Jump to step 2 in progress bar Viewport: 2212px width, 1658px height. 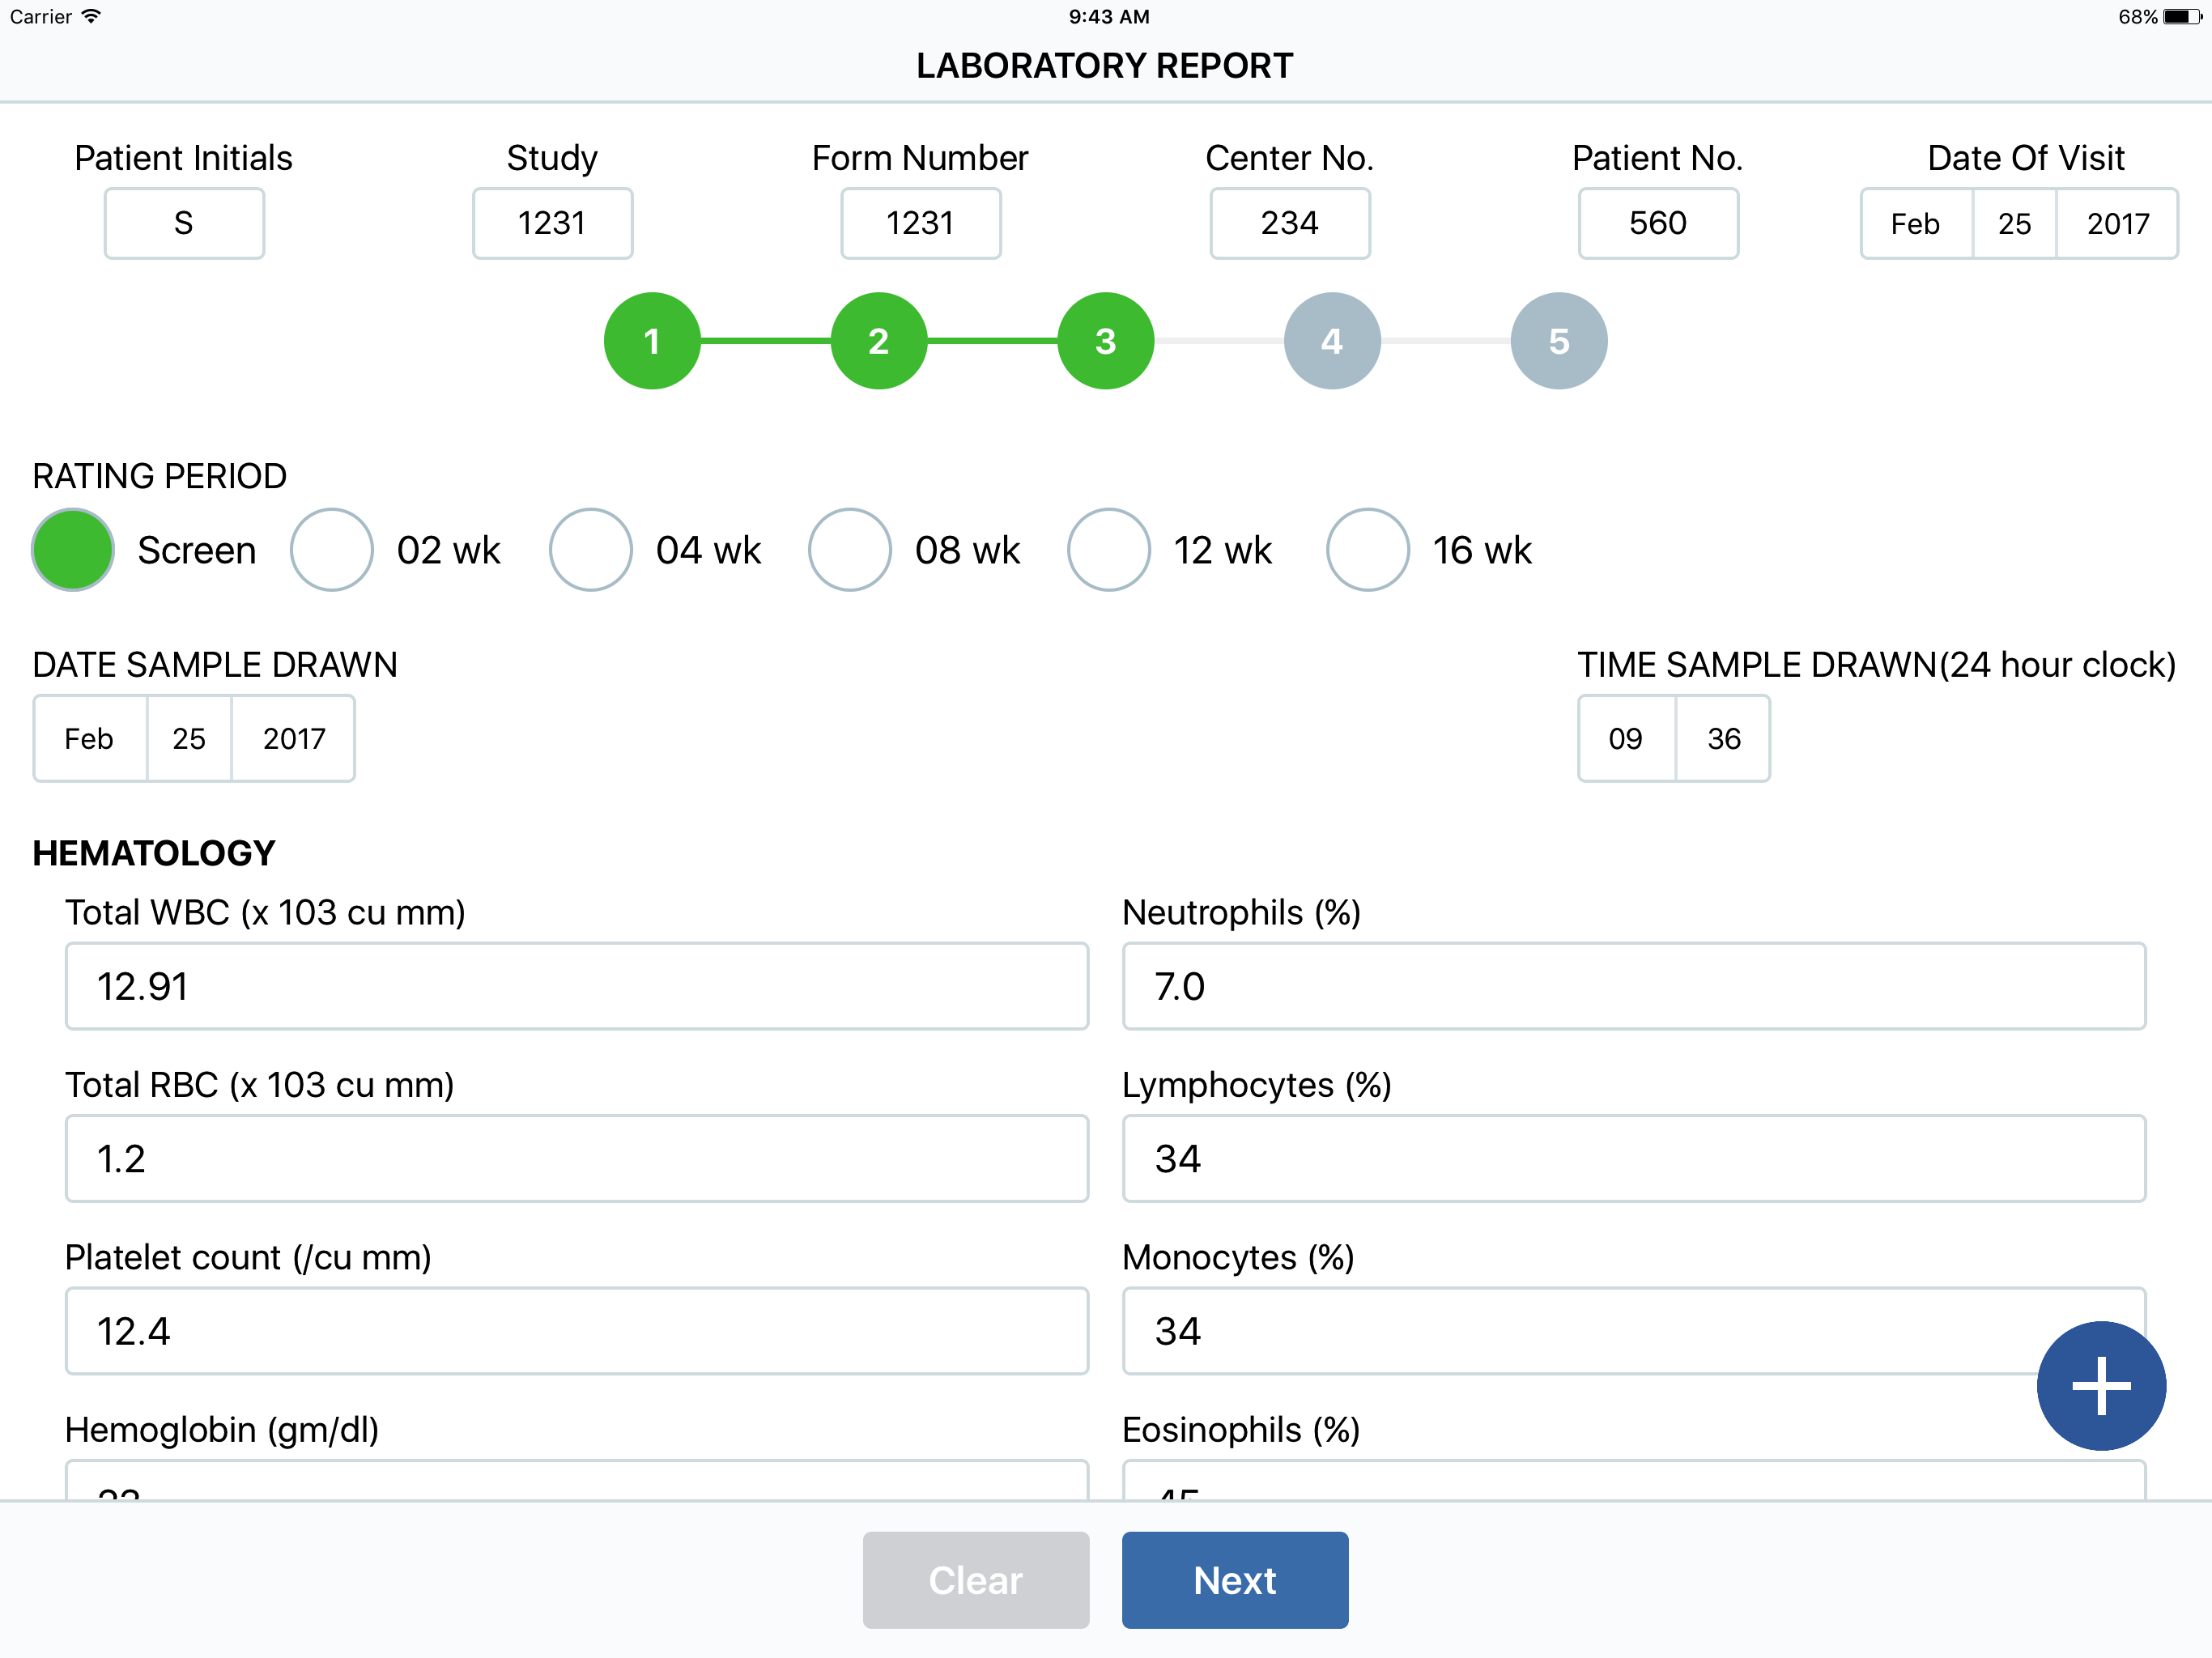[878, 341]
